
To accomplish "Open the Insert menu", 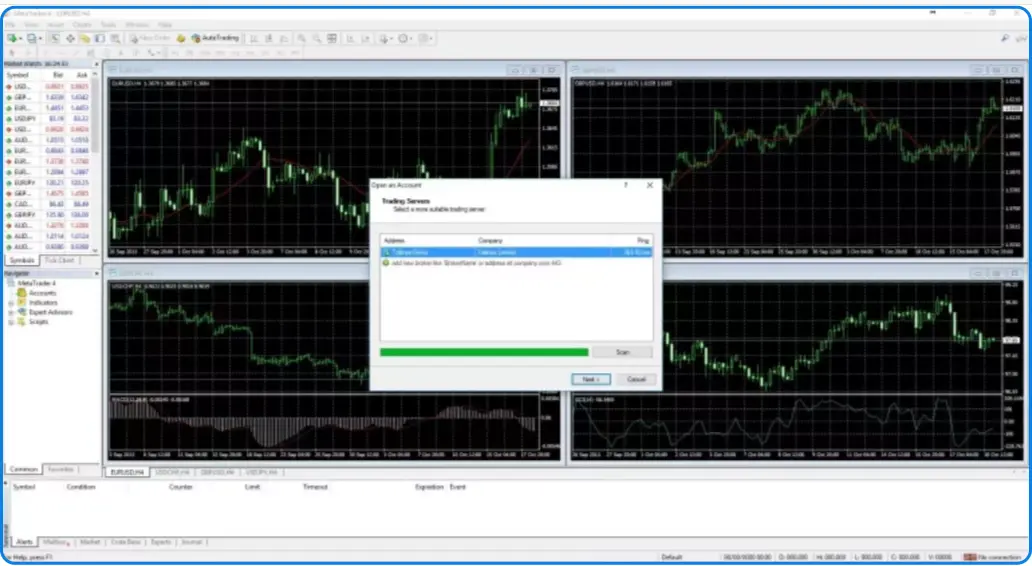I will pos(55,25).
